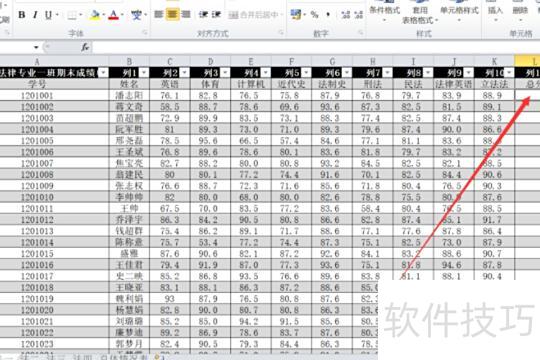Select the 体育 header cell
Screen dimensions: 540x360
click(x=210, y=84)
